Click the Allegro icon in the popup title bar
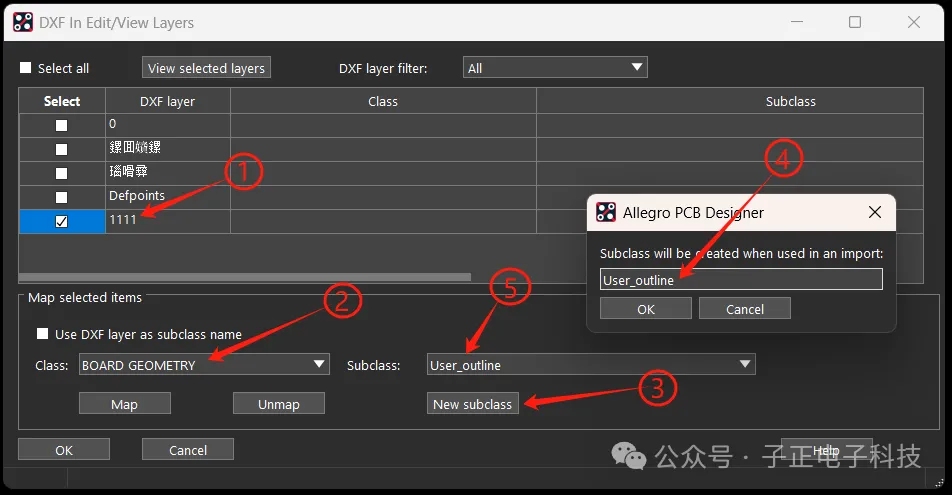 605,212
